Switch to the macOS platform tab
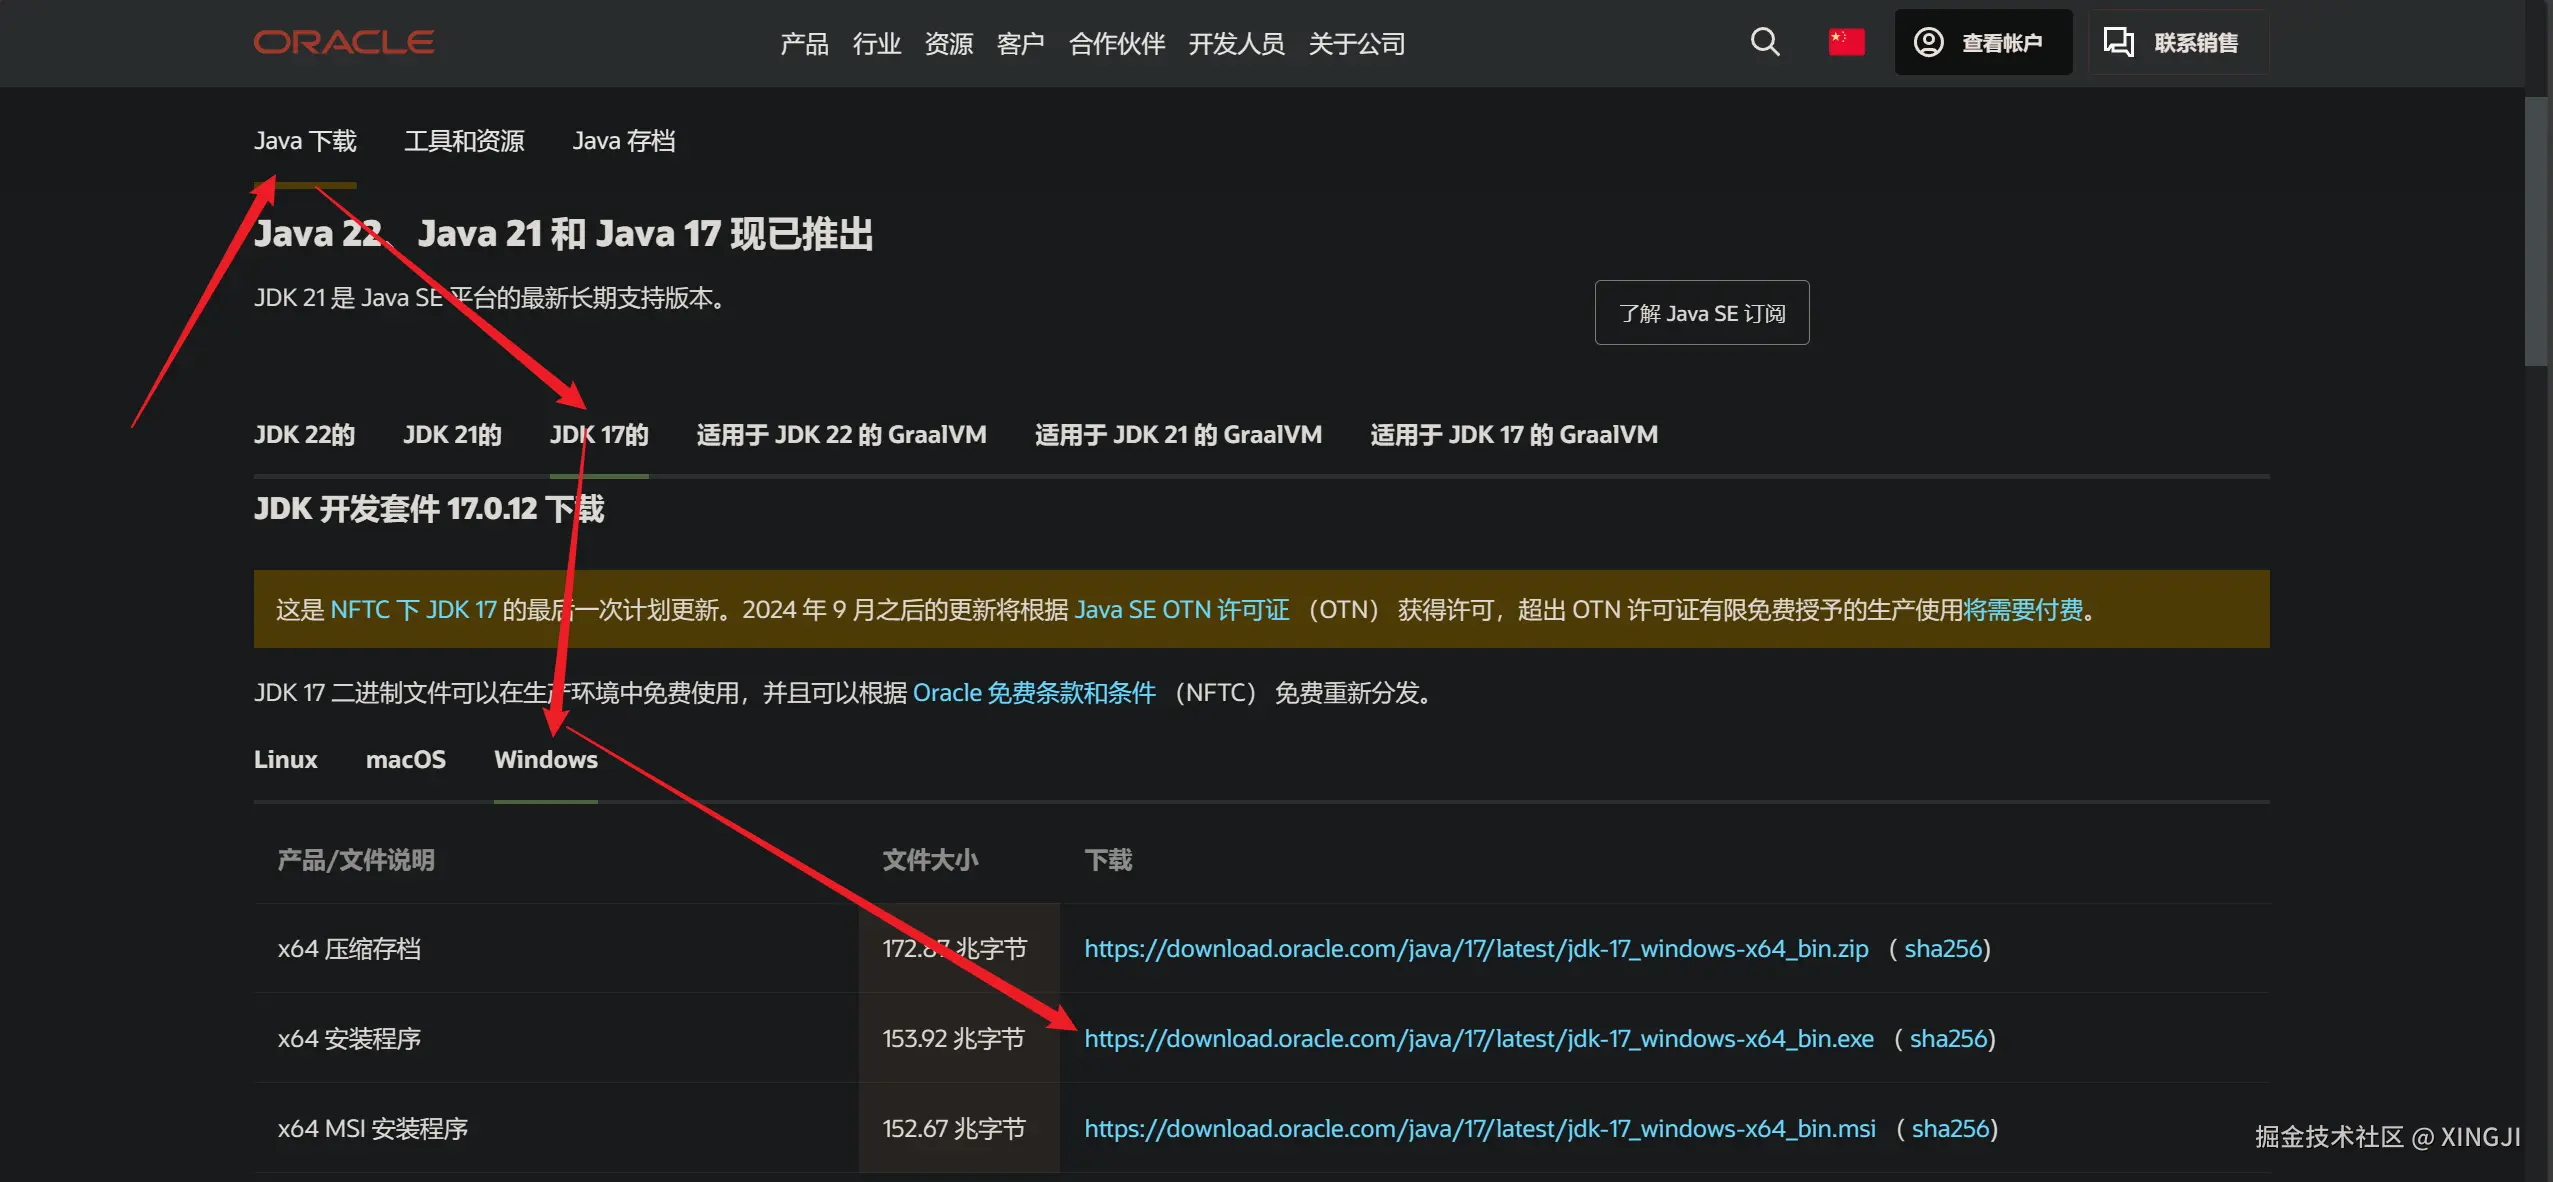Screen dimensions: 2553x1182 click(406, 760)
